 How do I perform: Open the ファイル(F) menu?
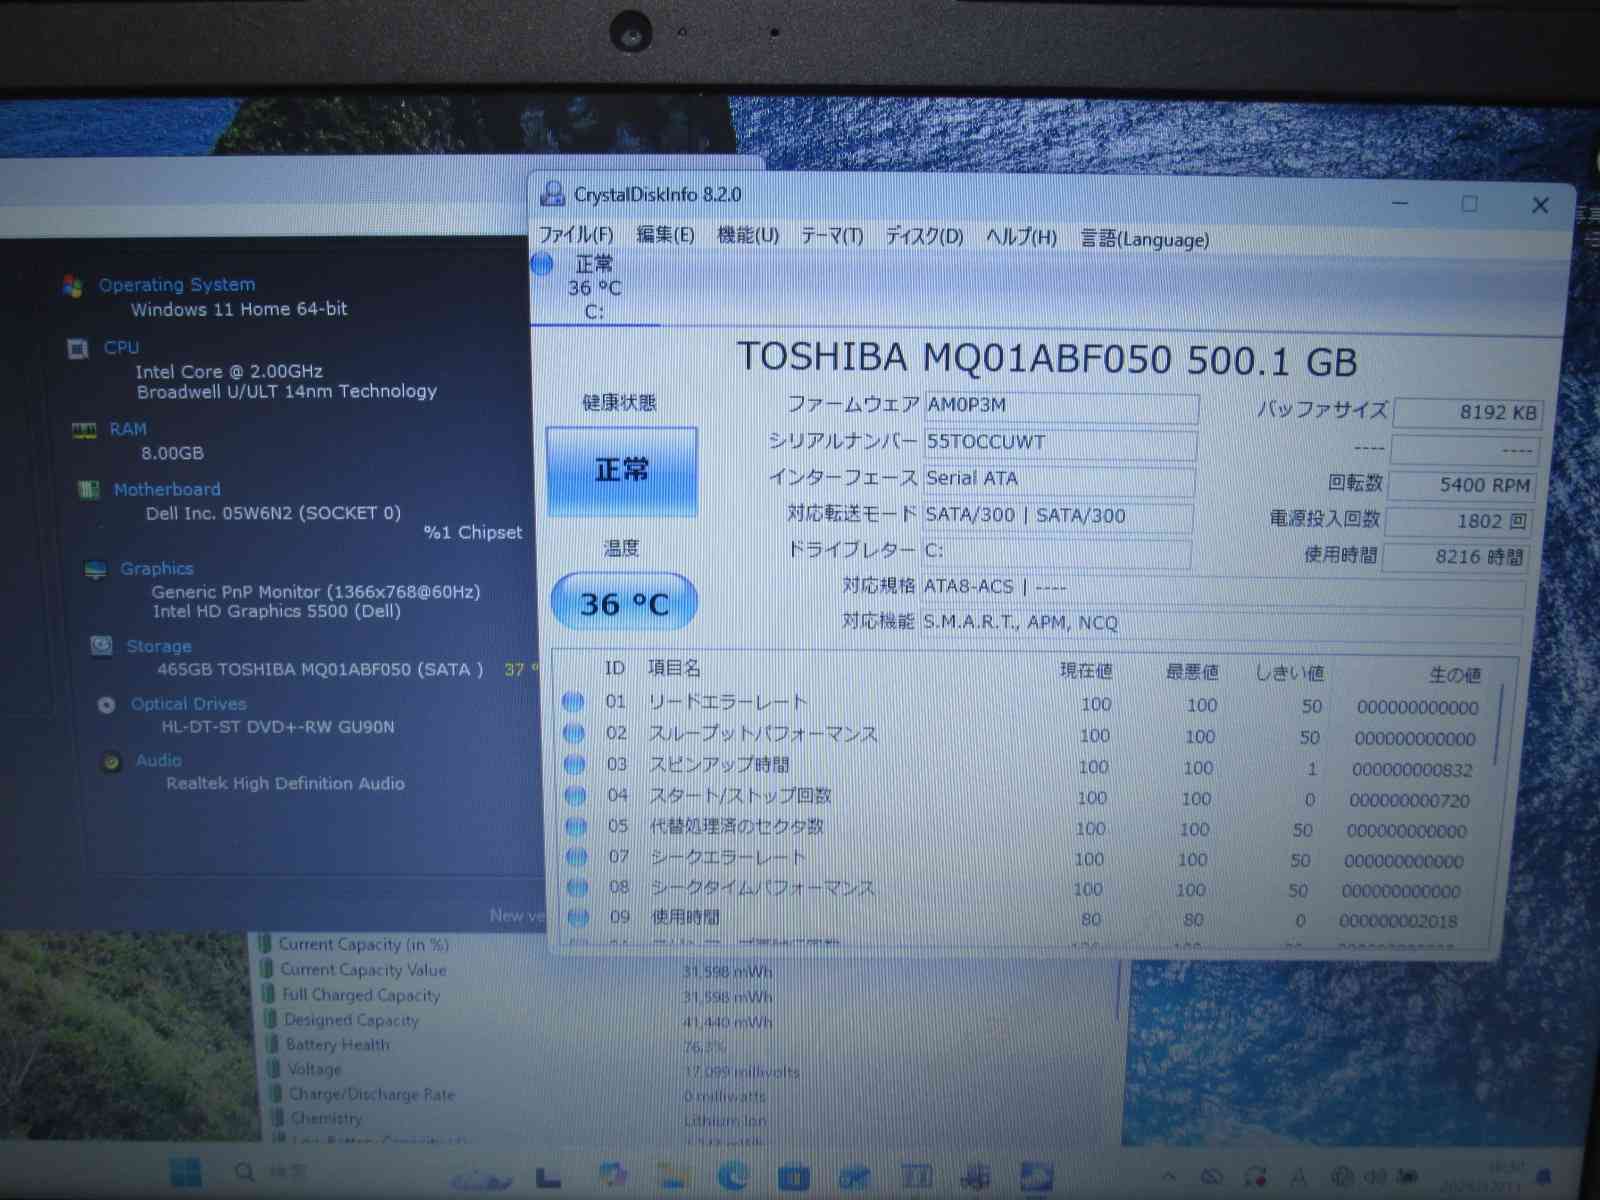575,235
